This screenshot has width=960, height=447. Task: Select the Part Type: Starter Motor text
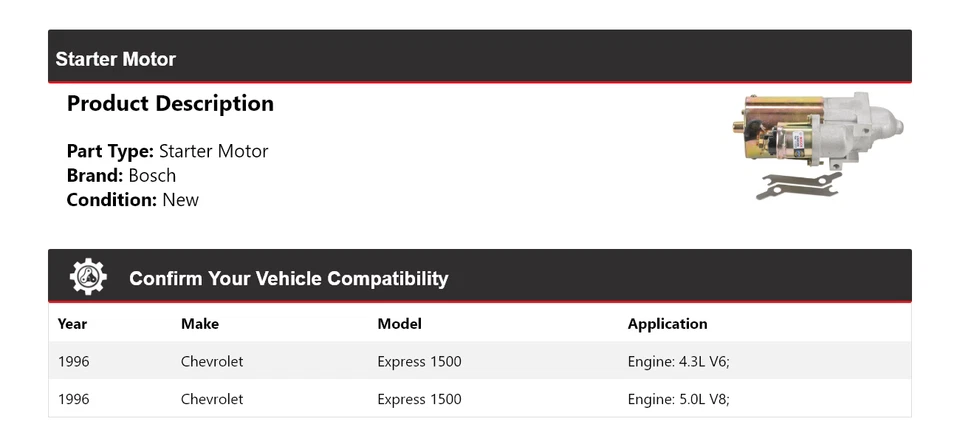[x=167, y=152]
